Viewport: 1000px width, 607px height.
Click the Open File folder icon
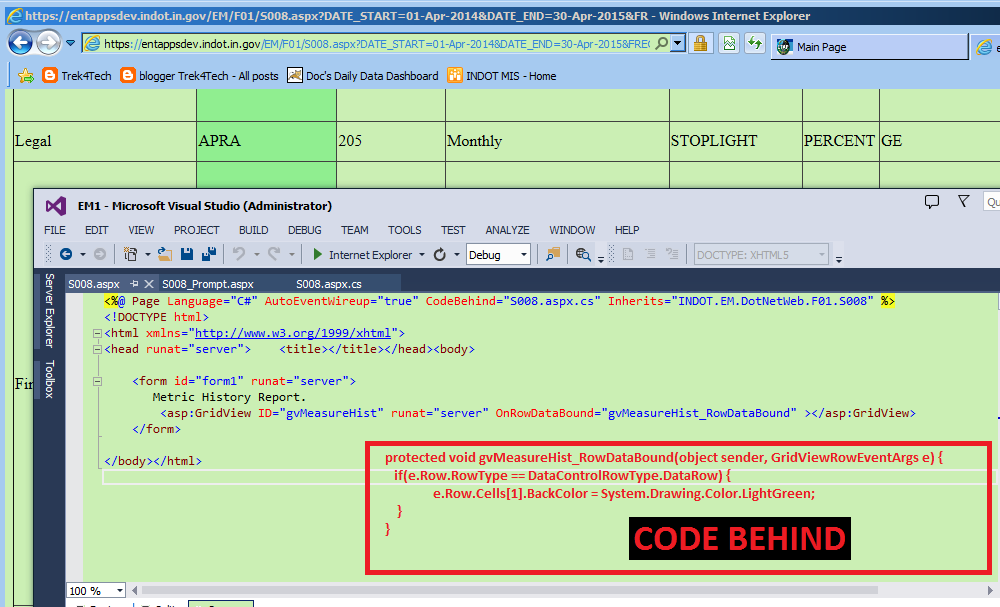click(x=165, y=254)
